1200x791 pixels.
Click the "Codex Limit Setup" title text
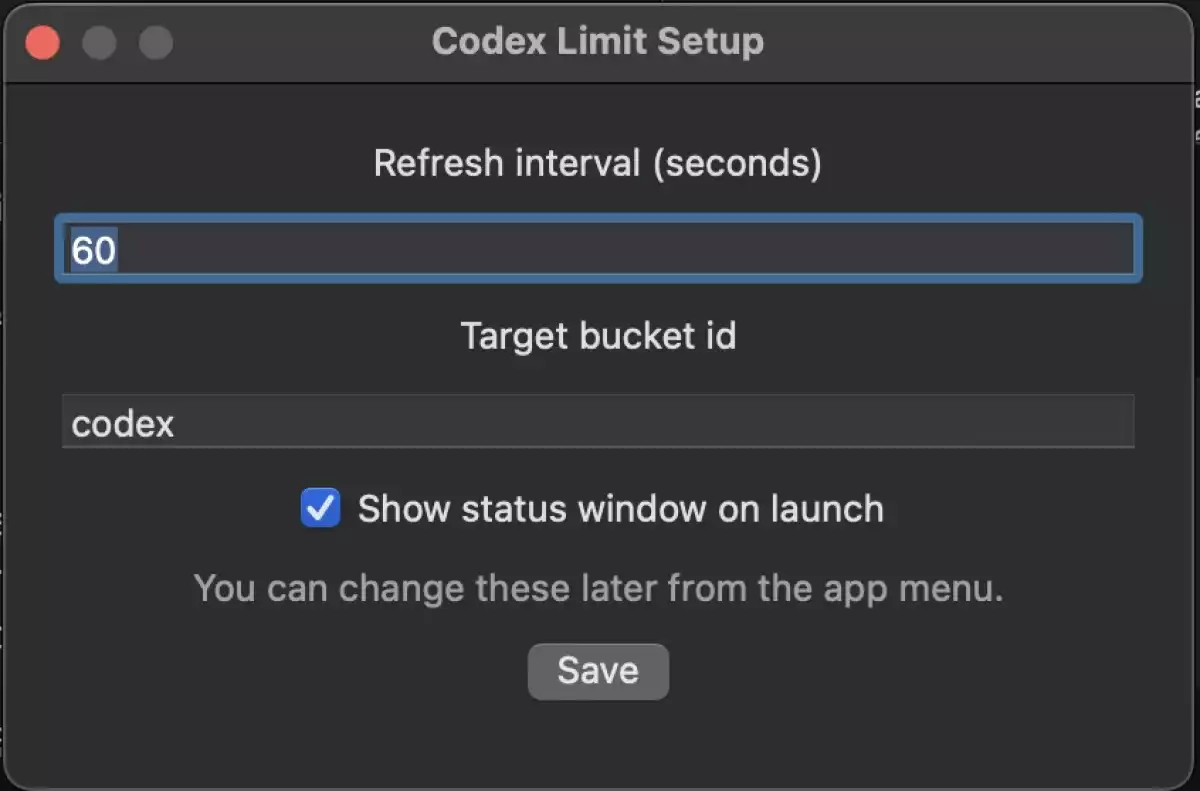(x=597, y=42)
